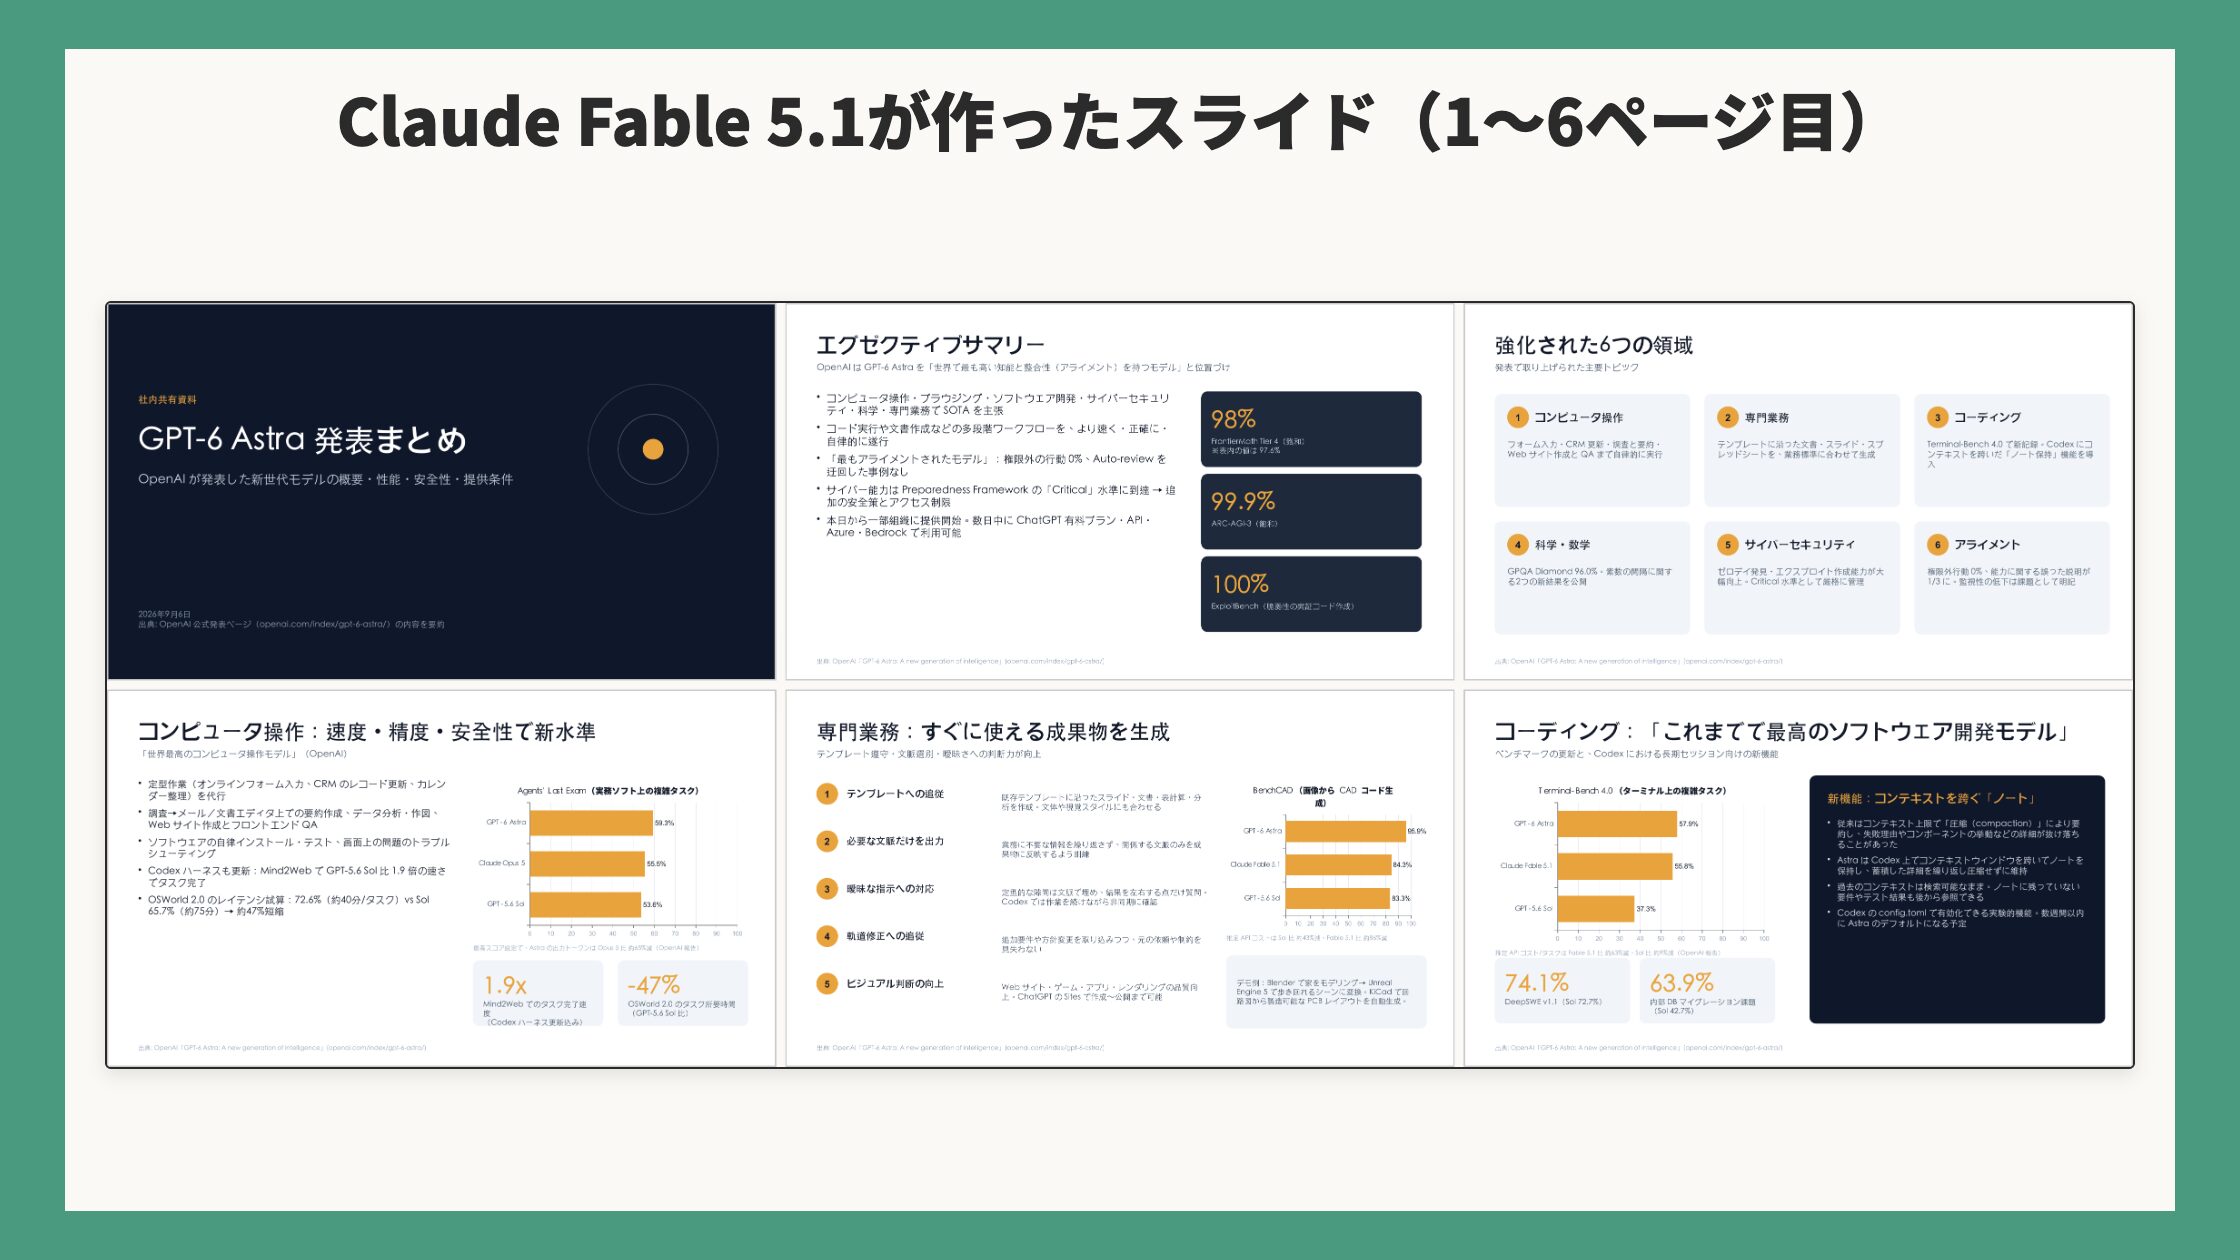The width and height of the screenshot is (2240, 1260).
Task: Select the heading "エグゼクティブサマリー"
Action: tap(930, 345)
